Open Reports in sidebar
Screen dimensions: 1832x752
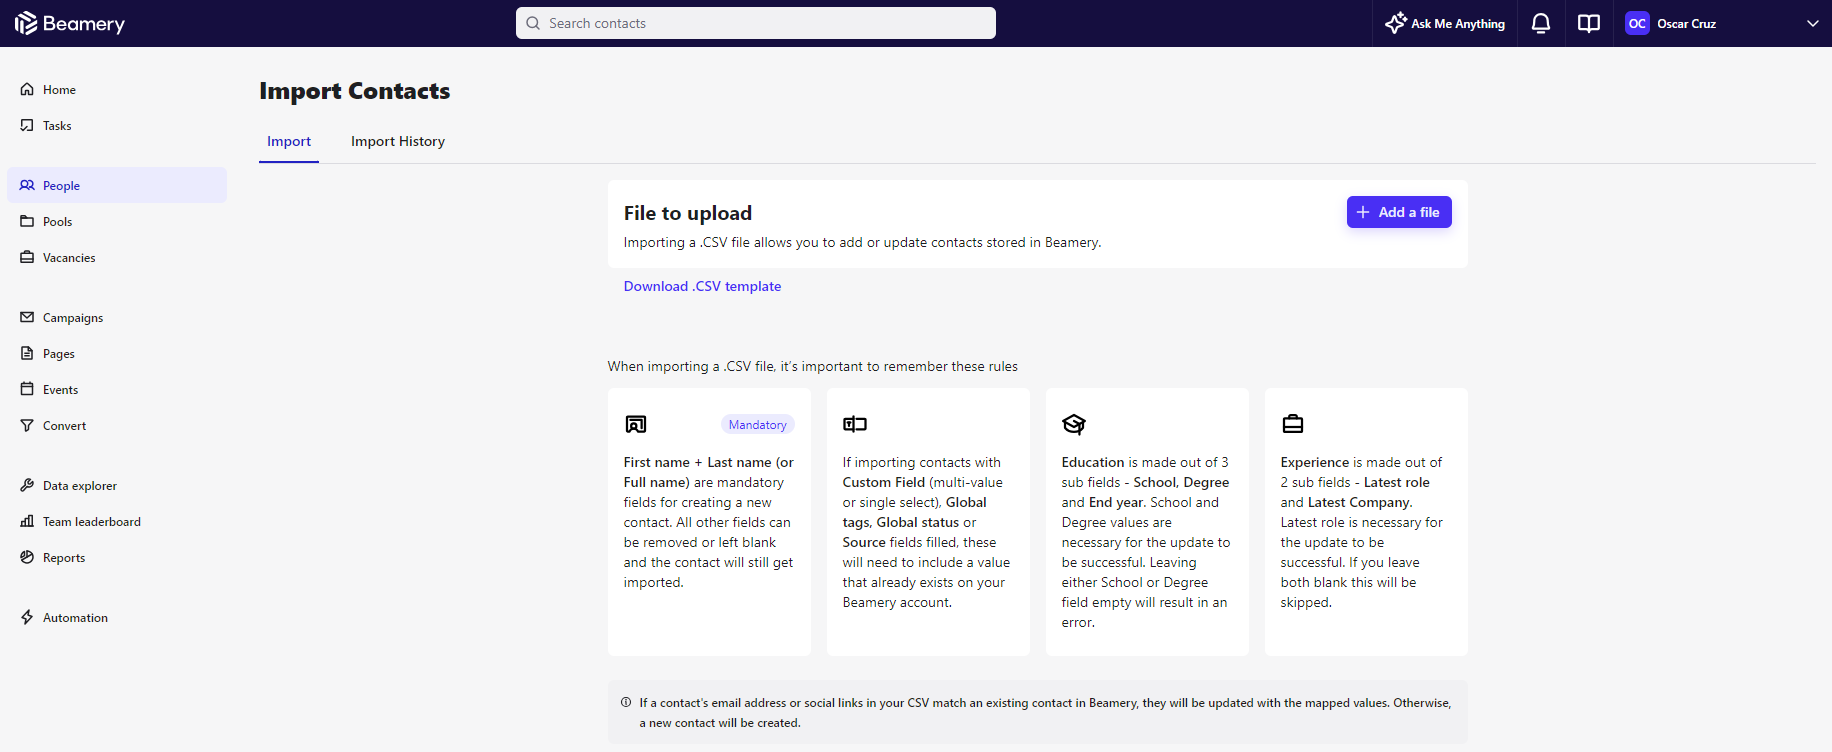[x=117, y=557]
